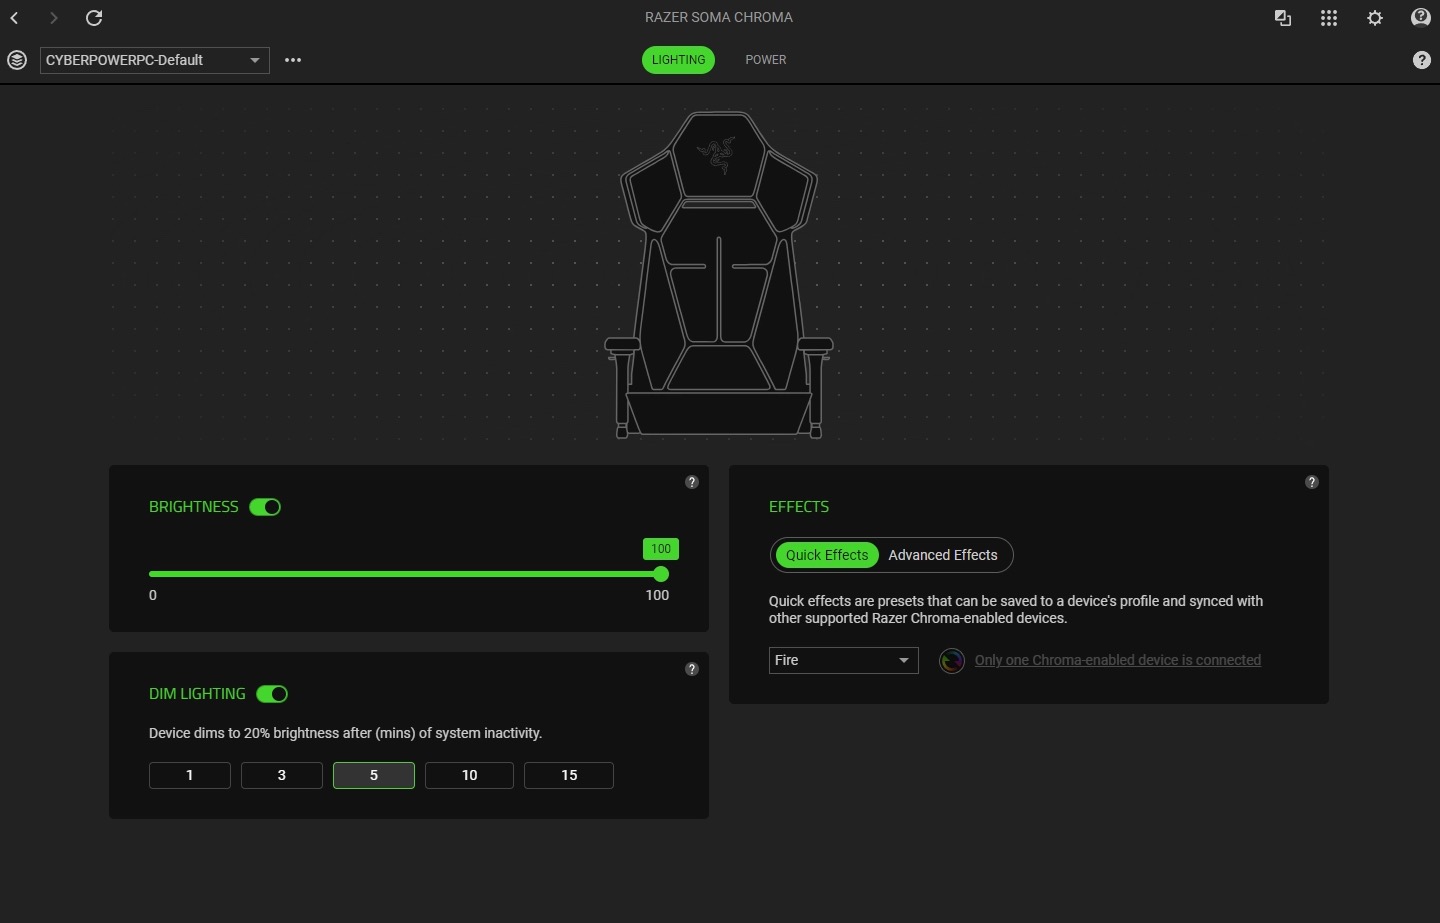Image resolution: width=1440 pixels, height=923 pixels.
Task: Select the 5 minute dim option
Action: coord(374,775)
